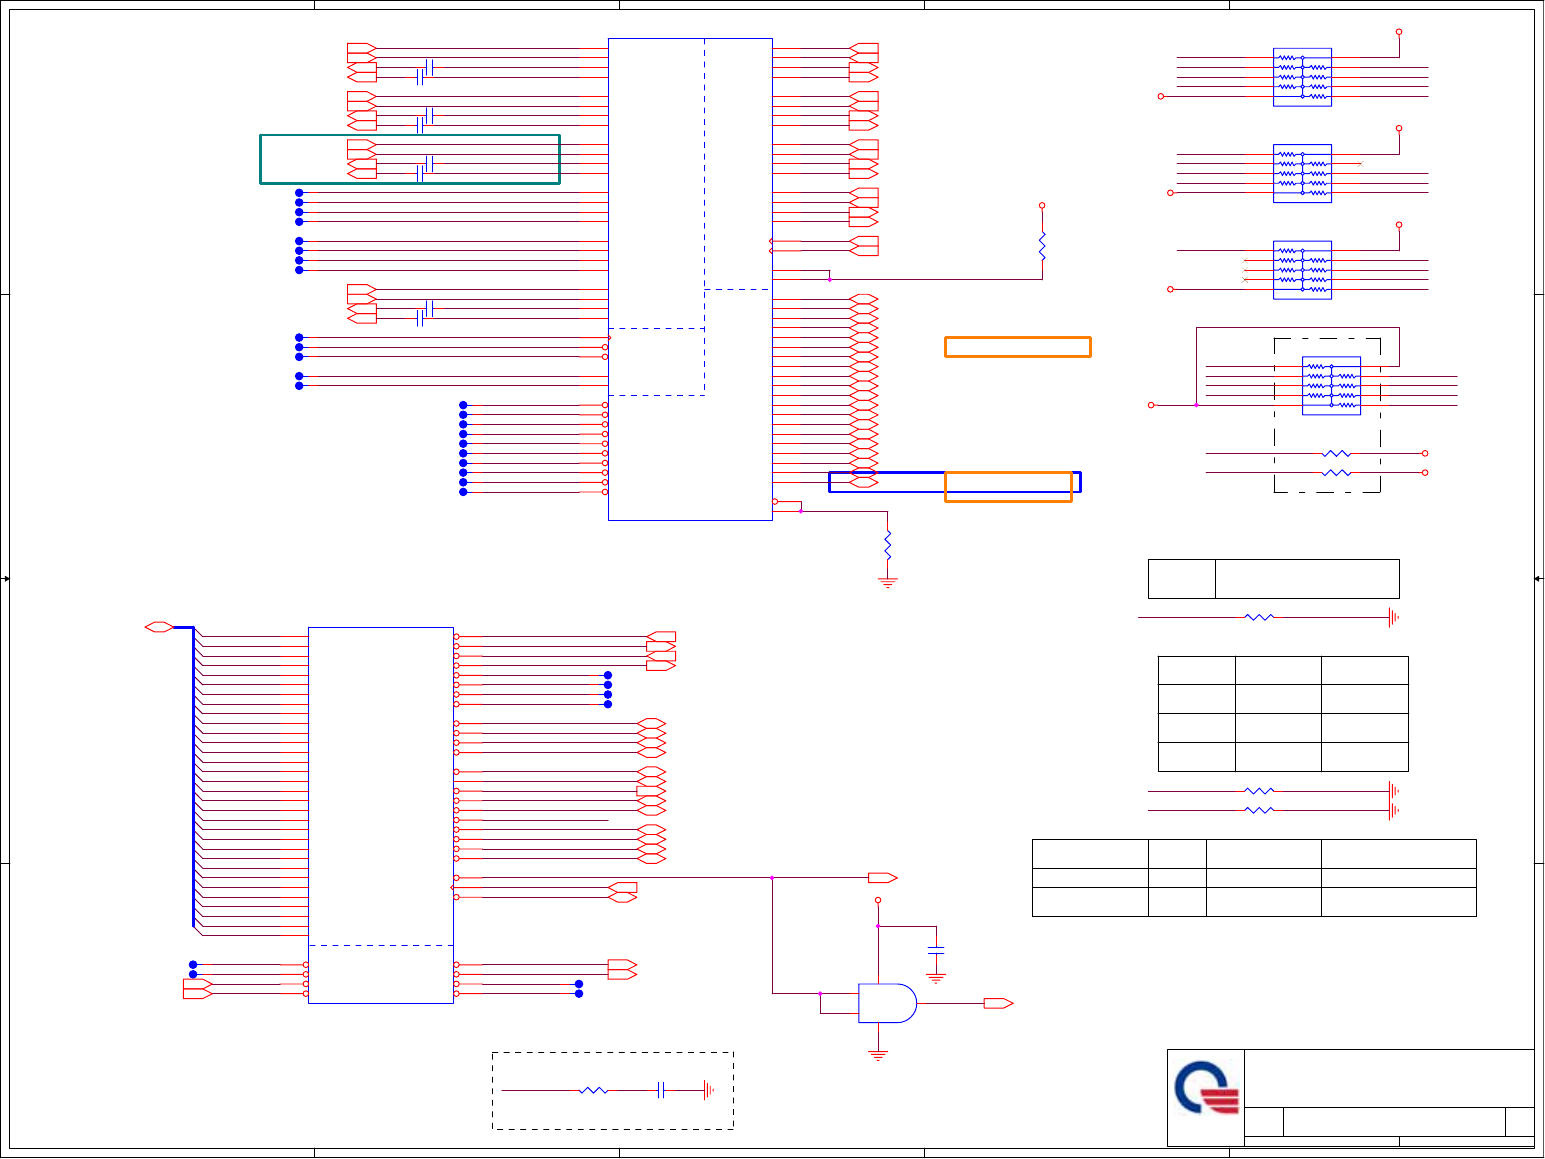Screen dimensions: 1545x1159
Task: Select the pull-down resistor below the large top chip
Action: point(887,546)
